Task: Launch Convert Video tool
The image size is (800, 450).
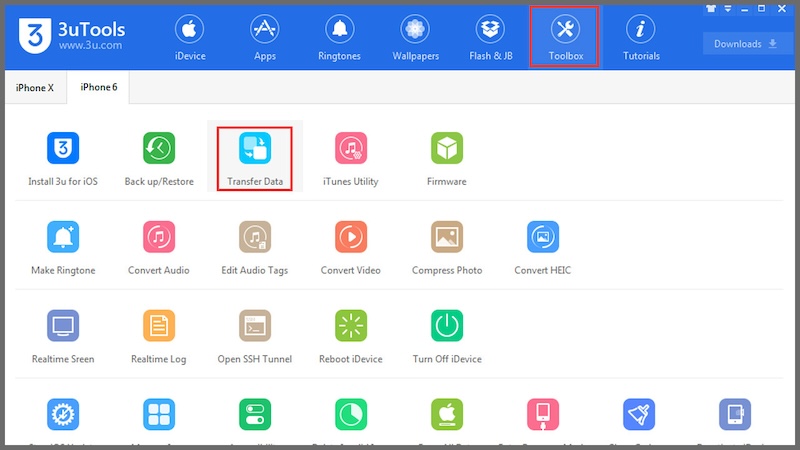Action: [x=351, y=248]
